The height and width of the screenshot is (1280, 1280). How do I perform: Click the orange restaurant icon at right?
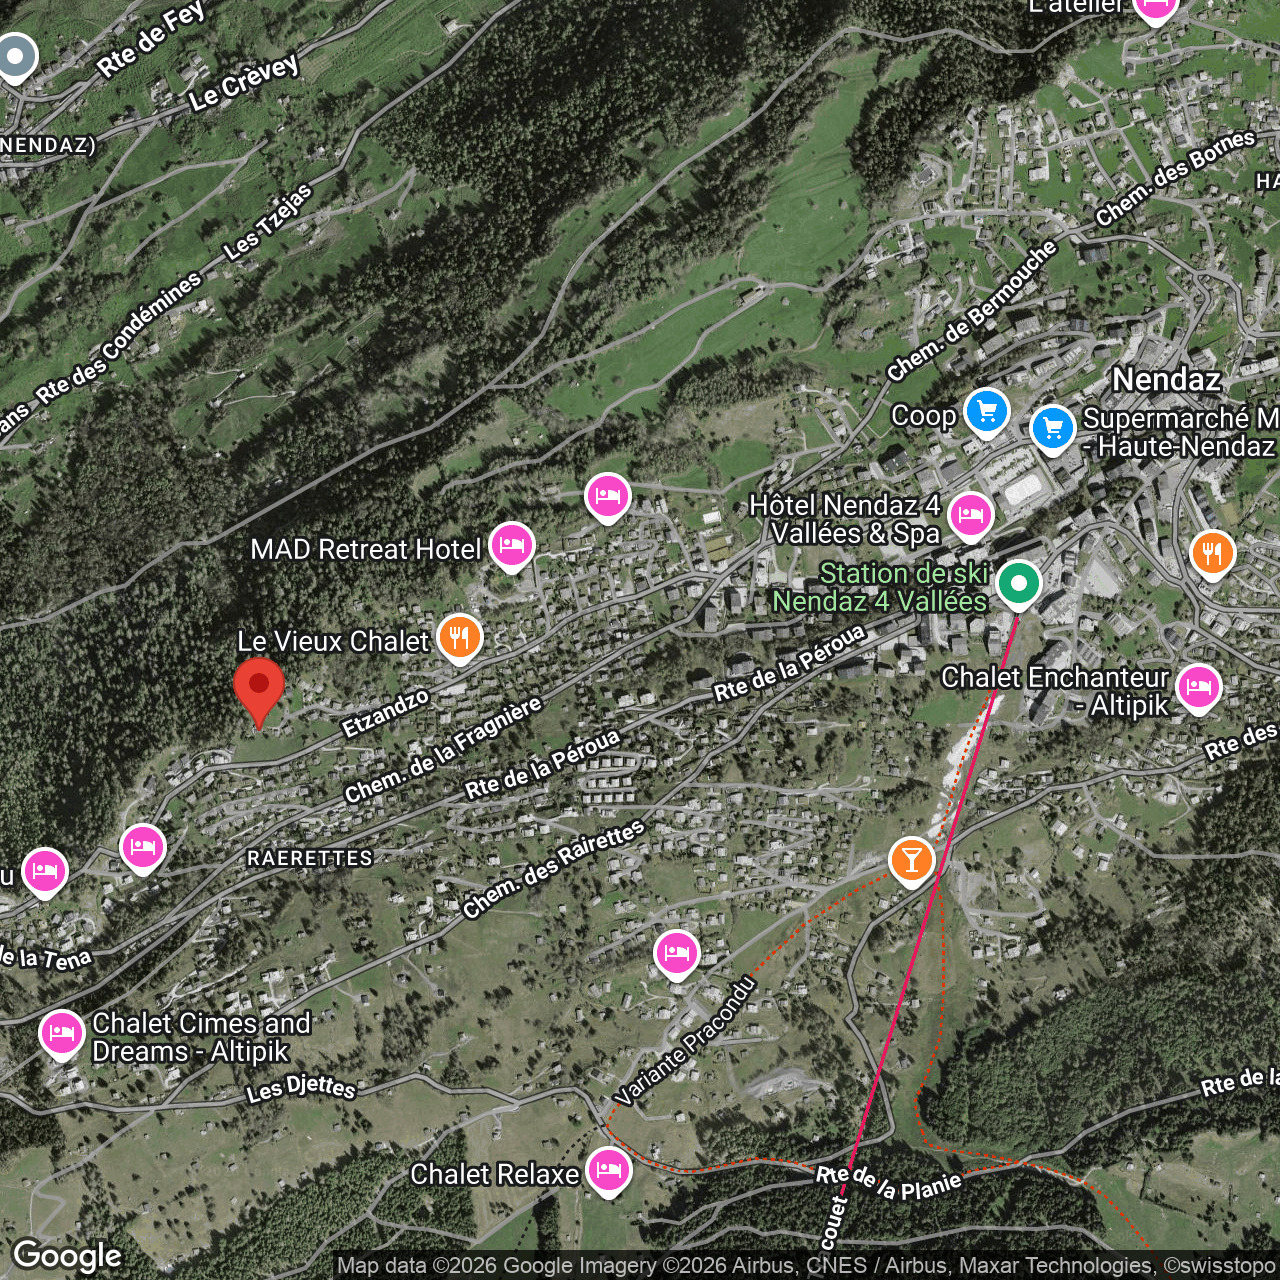click(x=1212, y=553)
